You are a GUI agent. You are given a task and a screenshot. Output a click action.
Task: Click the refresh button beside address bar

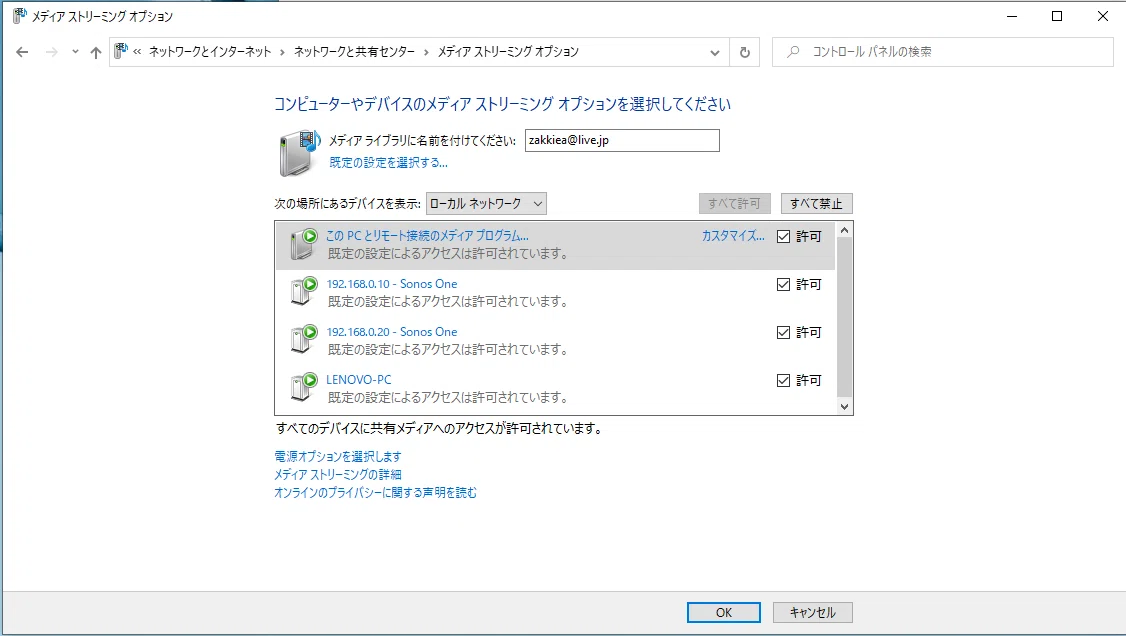745,52
